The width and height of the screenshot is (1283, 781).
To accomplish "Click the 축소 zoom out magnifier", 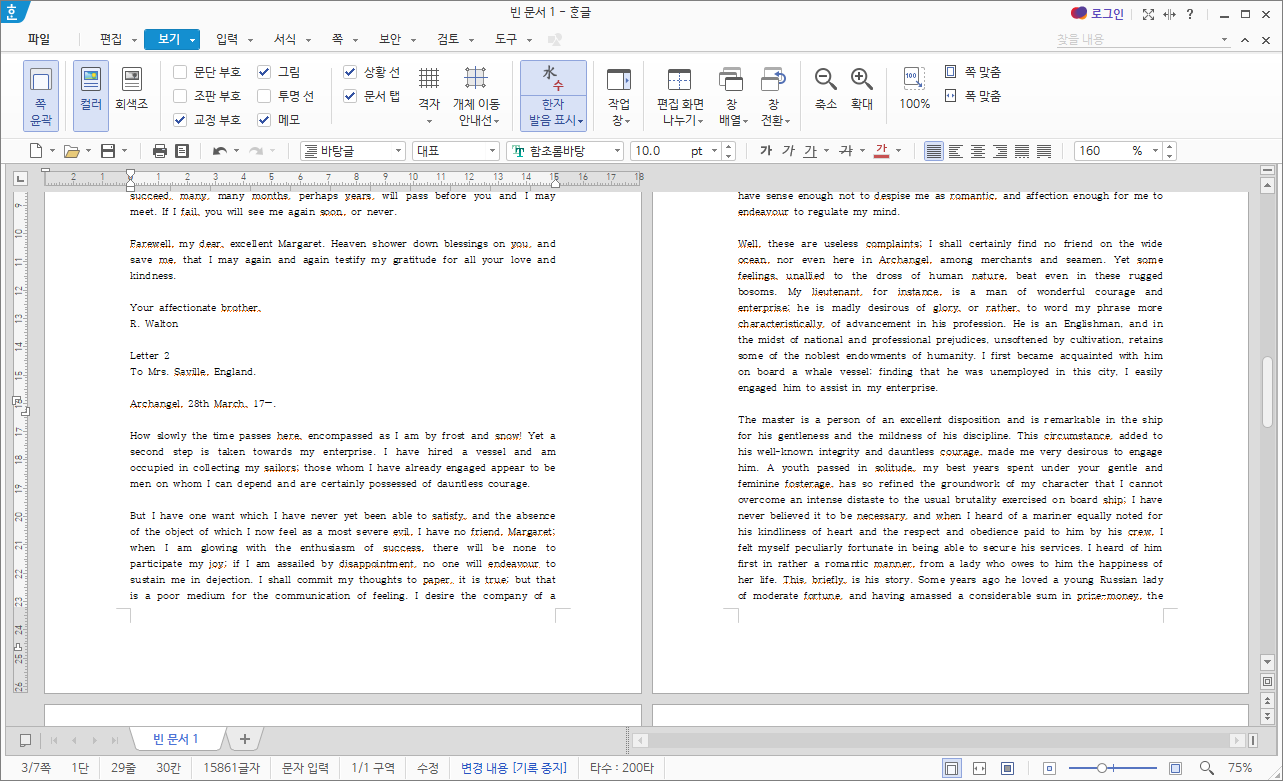I will (x=826, y=88).
